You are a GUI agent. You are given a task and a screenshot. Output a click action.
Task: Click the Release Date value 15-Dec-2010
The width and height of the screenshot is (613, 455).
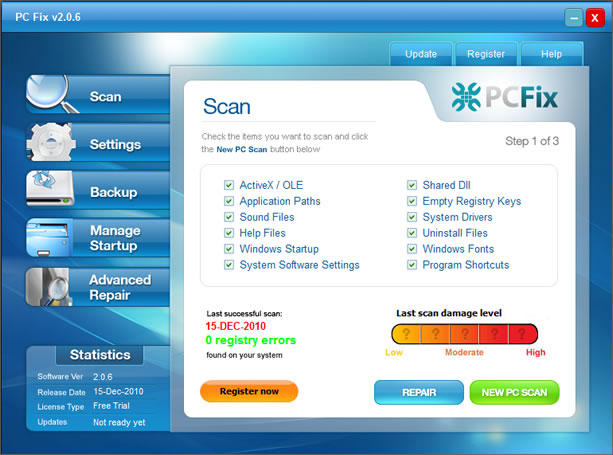118,392
